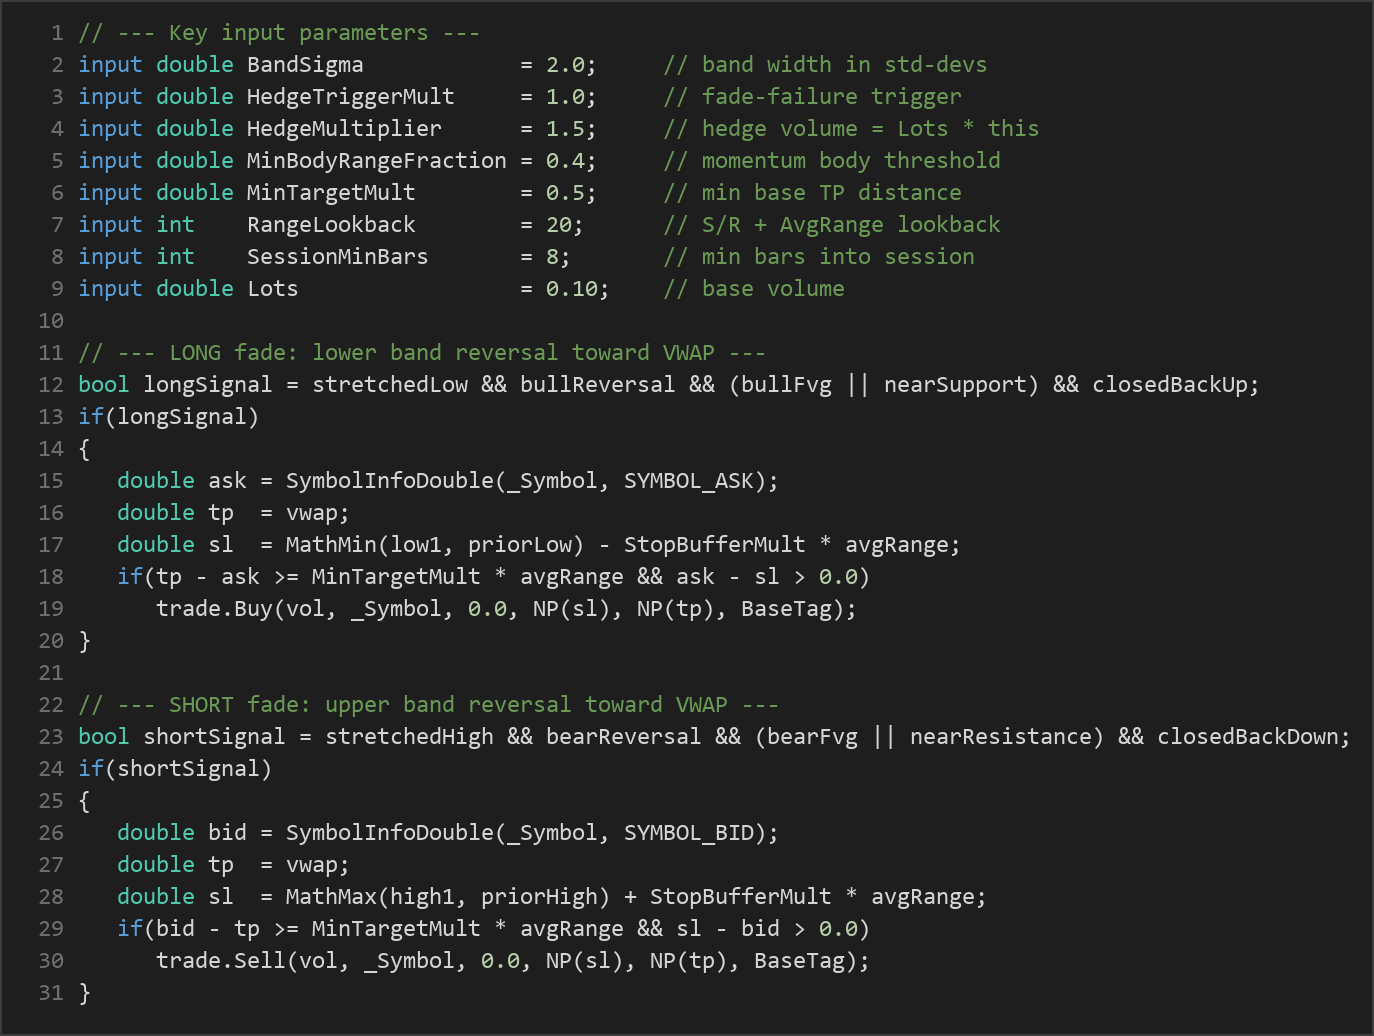Click the BandSigma variable name
1374x1036 pixels.
[305, 65]
